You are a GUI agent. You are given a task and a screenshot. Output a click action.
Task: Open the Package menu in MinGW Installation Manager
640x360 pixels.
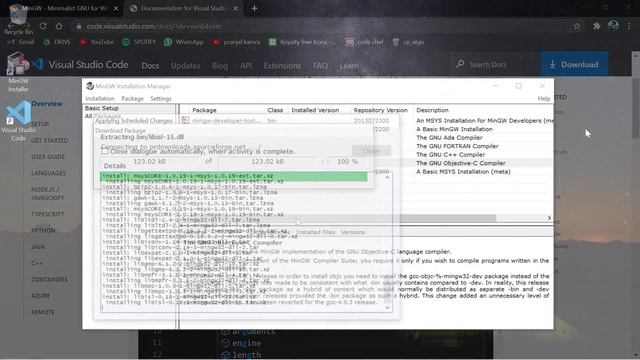pyautogui.click(x=132, y=98)
